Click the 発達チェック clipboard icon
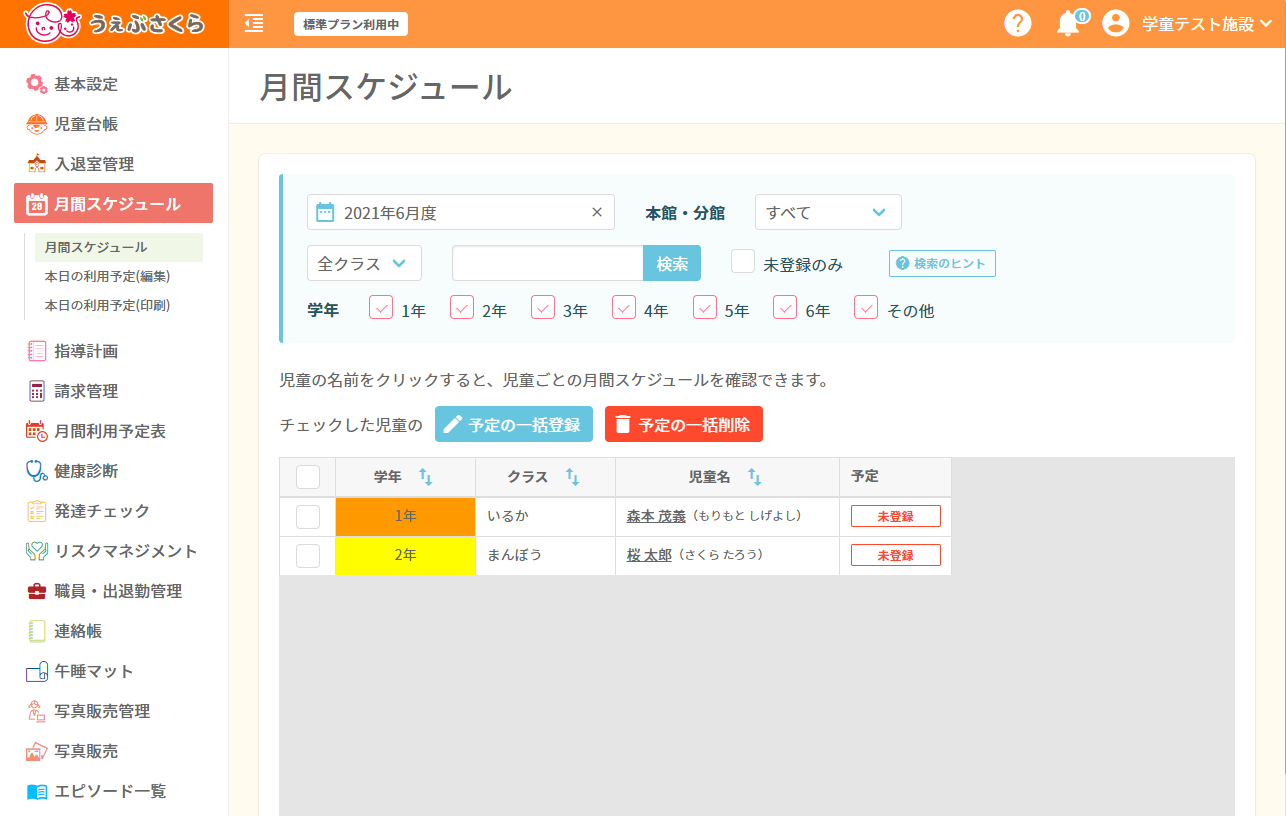 [x=36, y=511]
